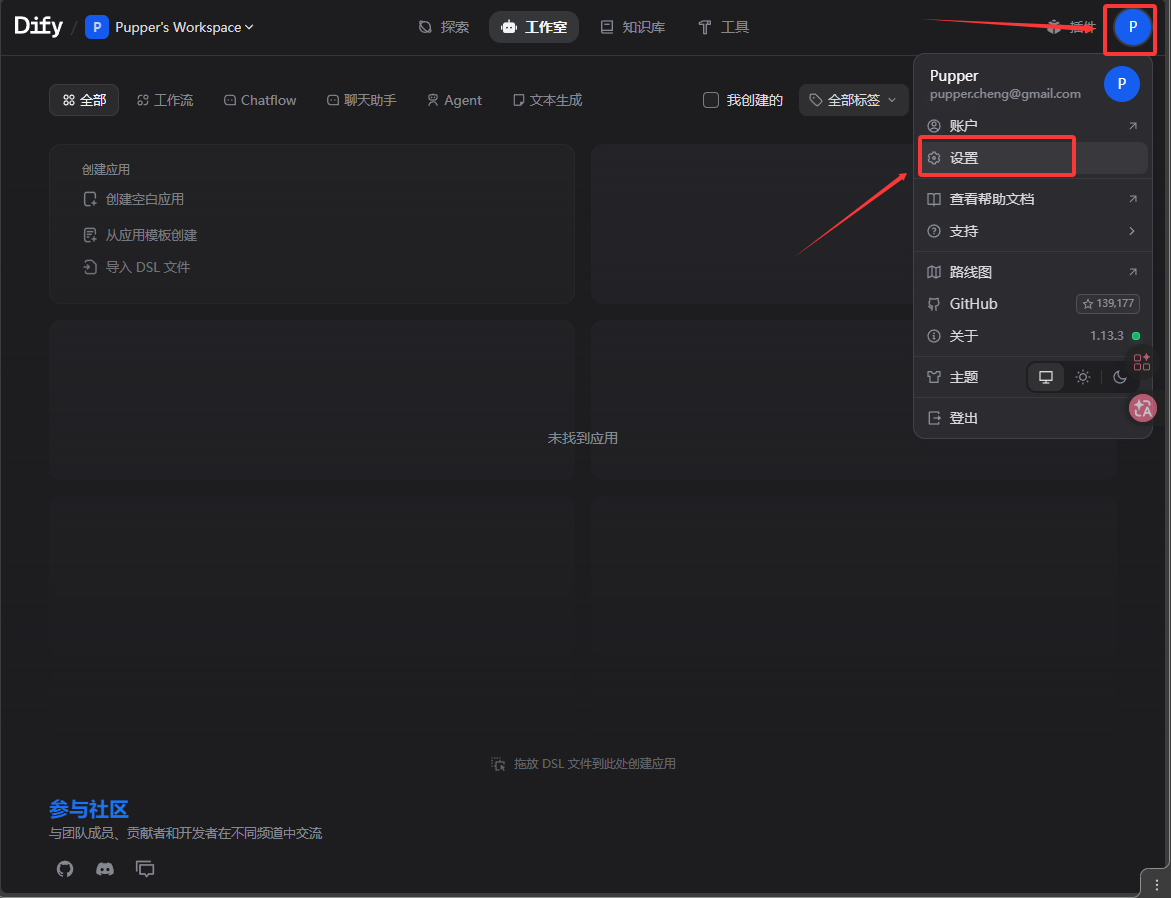The width and height of the screenshot is (1171, 898).
Task: Click 导入 DSL 文件
Action: point(147,267)
